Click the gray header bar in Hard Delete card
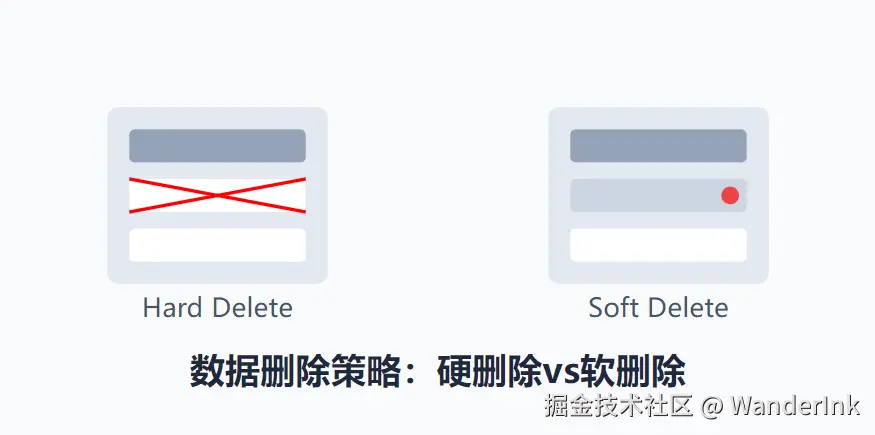 217,146
